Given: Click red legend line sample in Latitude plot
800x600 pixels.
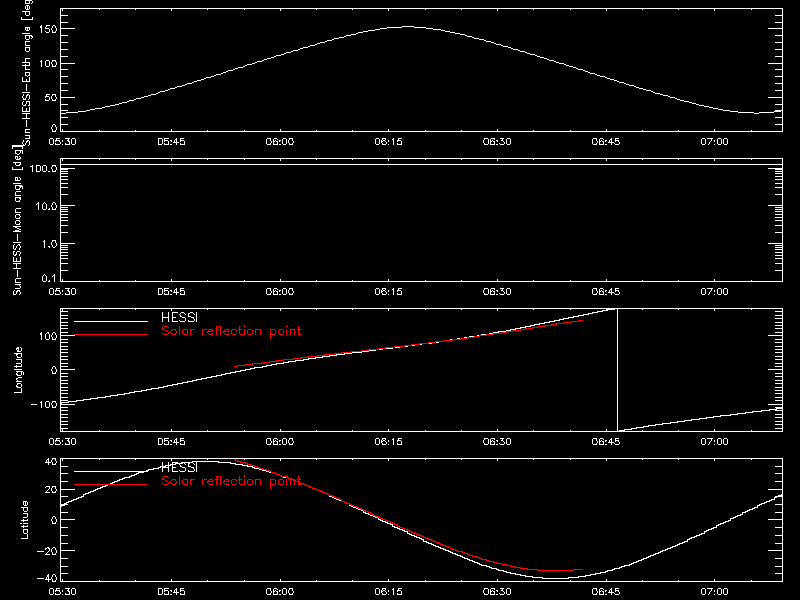Looking at the screenshot, I should 111,485.
